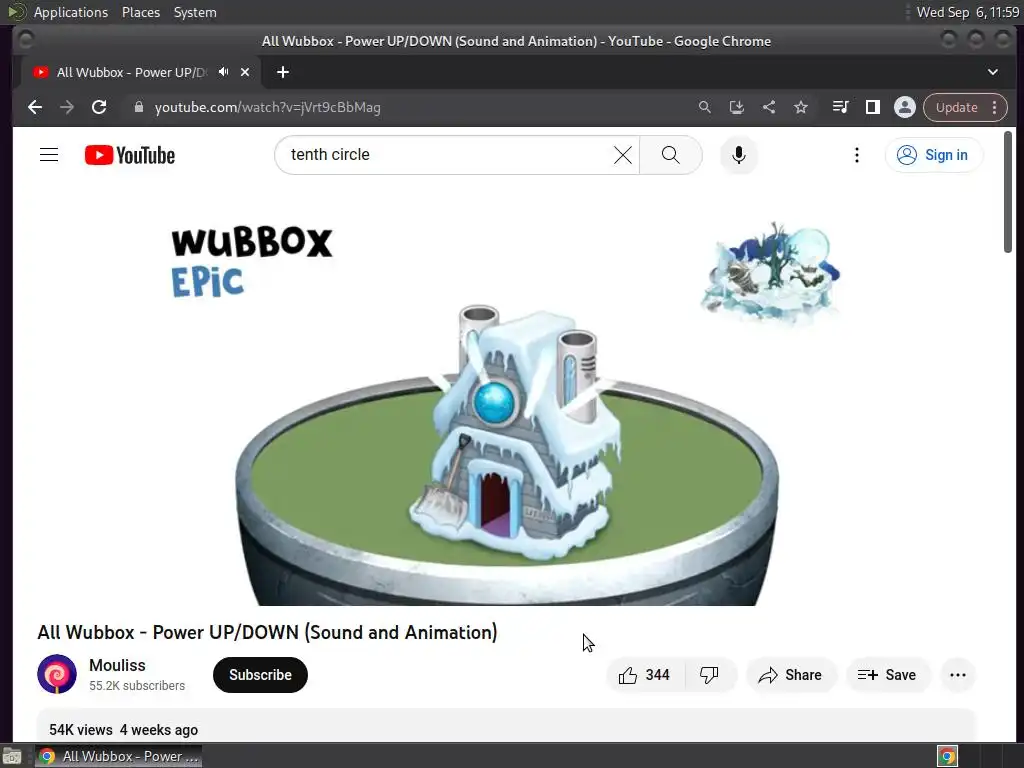The height and width of the screenshot is (768, 1024).
Task: Go to YouTube home via logo
Action: click(x=130, y=155)
